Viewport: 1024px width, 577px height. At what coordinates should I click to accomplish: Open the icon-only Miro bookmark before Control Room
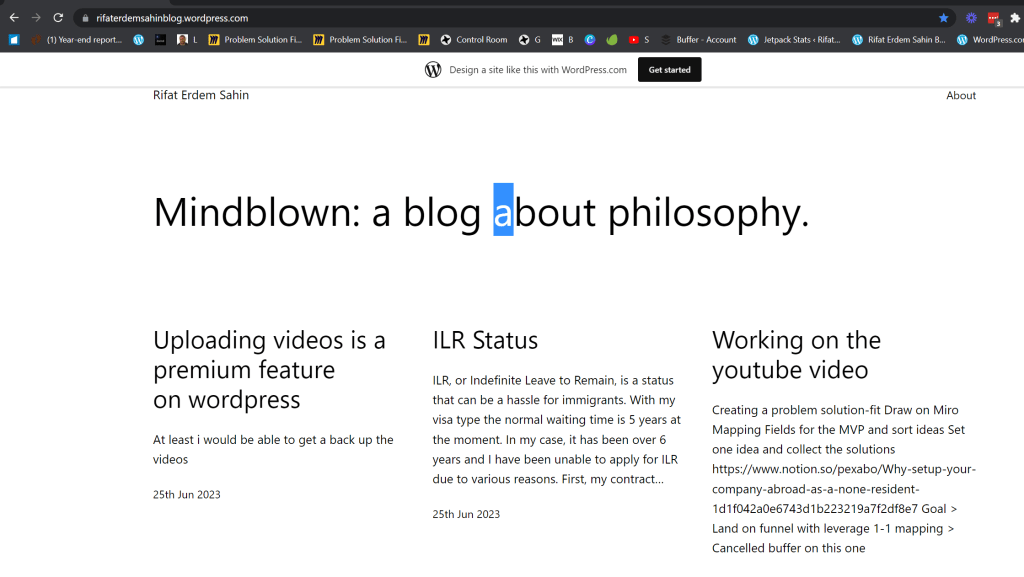coord(424,40)
